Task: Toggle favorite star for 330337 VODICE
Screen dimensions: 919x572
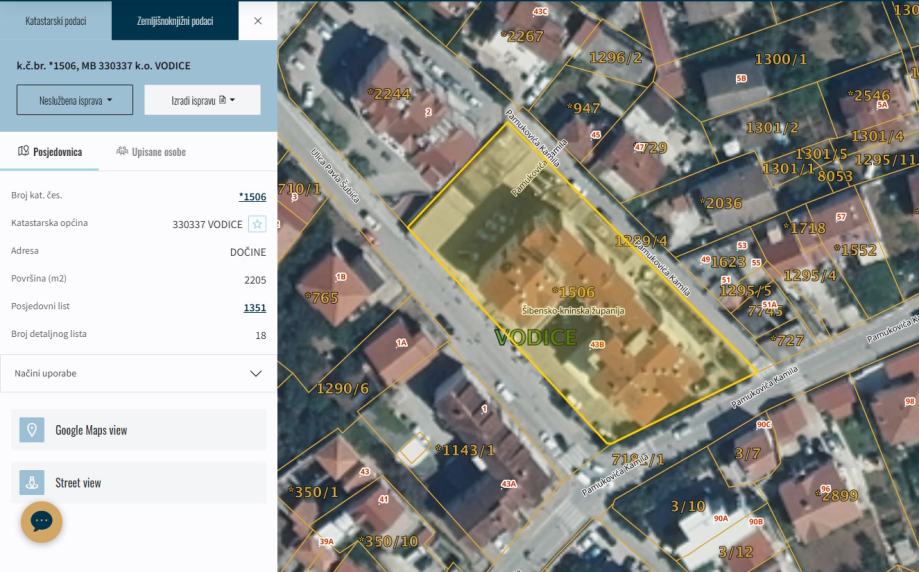Action: [x=257, y=224]
